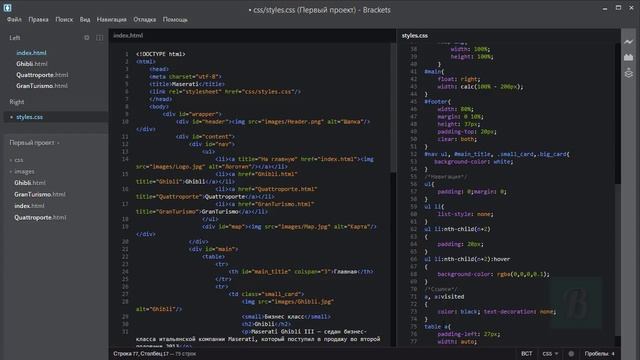Click the #main selector line in styles.css

pos(434,71)
